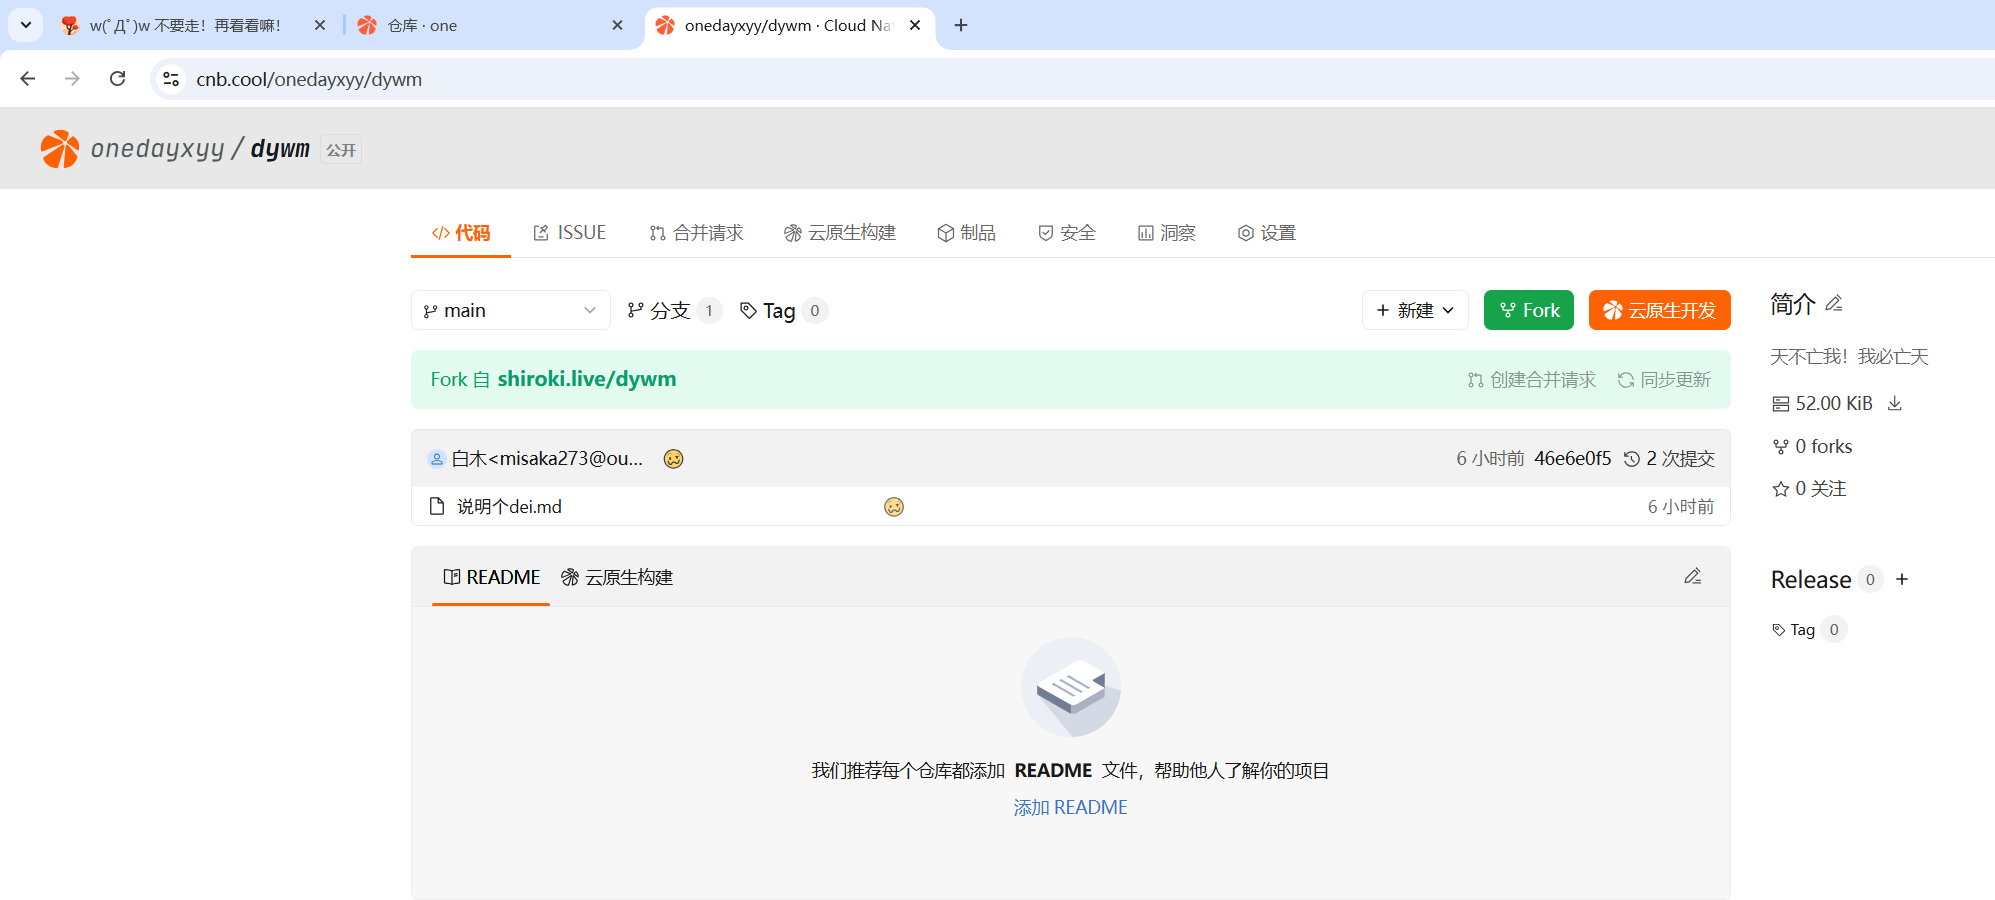Viewport: 1995px width, 900px height.
Task: Edit the 简介 description with the pencil icon
Action: pos(1834,304)
